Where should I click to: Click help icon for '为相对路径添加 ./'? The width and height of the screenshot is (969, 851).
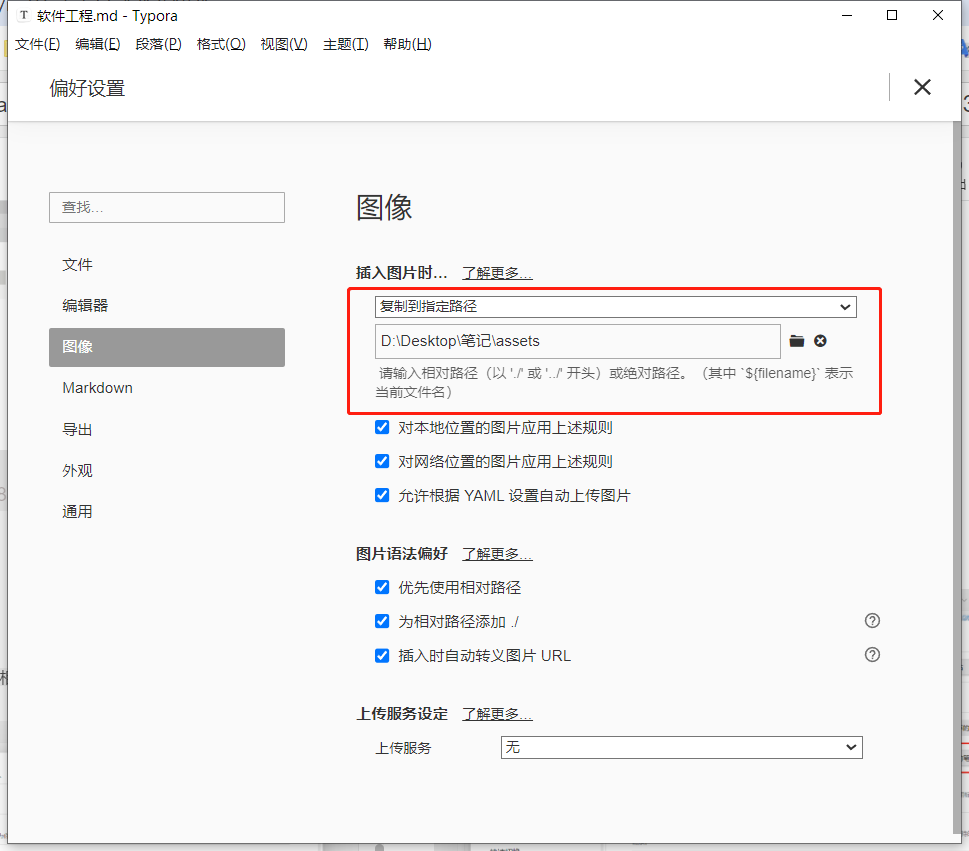coord(872,620)
